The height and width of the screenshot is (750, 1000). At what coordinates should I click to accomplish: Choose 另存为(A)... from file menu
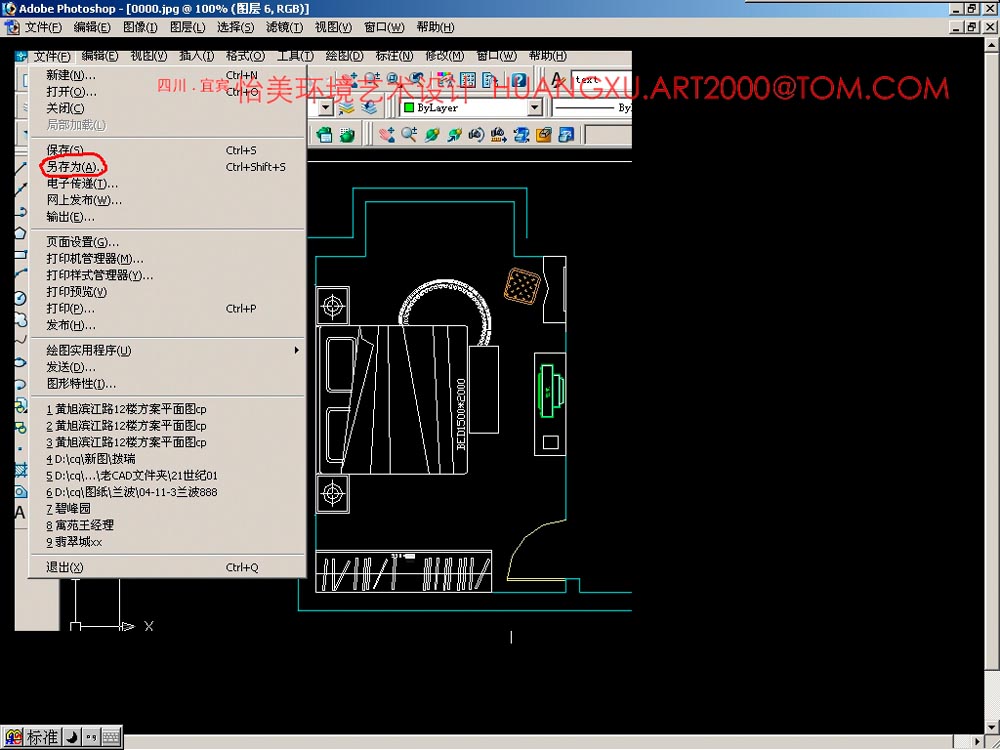167,167
